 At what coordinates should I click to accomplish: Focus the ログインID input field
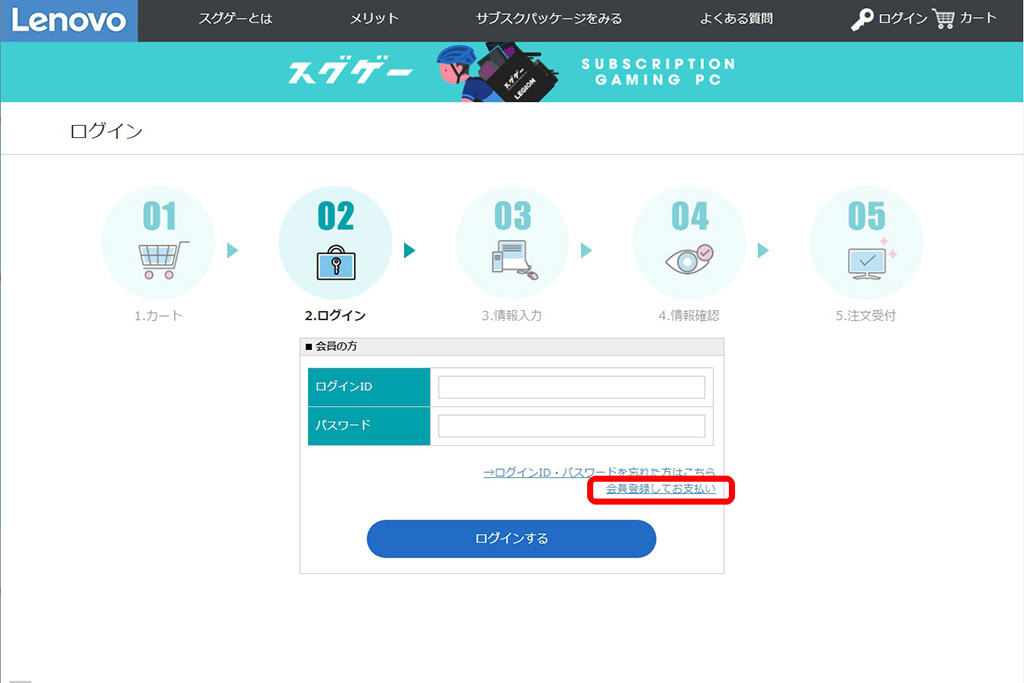pyautogui.click(x=571, y=387)
